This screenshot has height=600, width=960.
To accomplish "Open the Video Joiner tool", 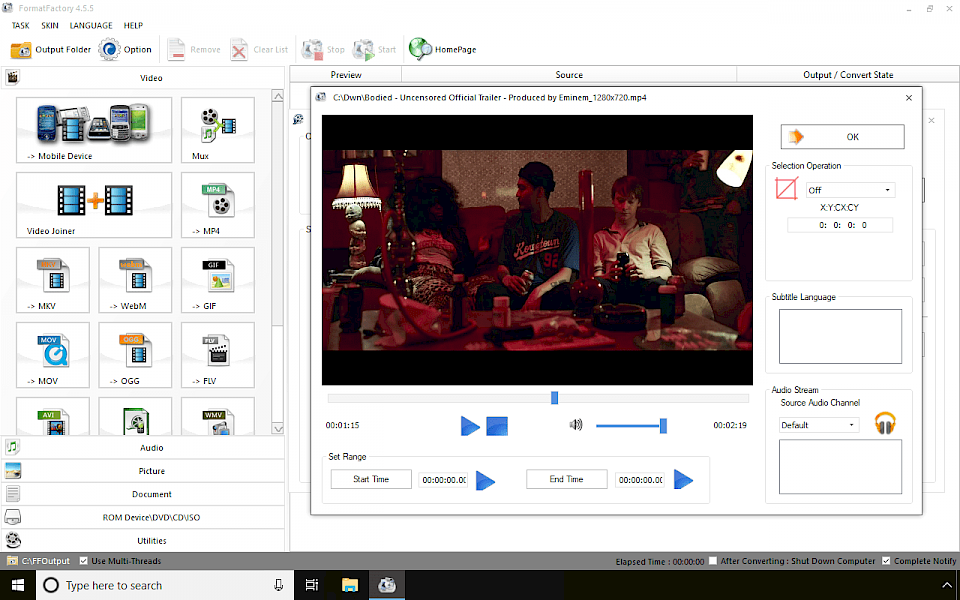I will pyautogui.click(x=94, y=205).
